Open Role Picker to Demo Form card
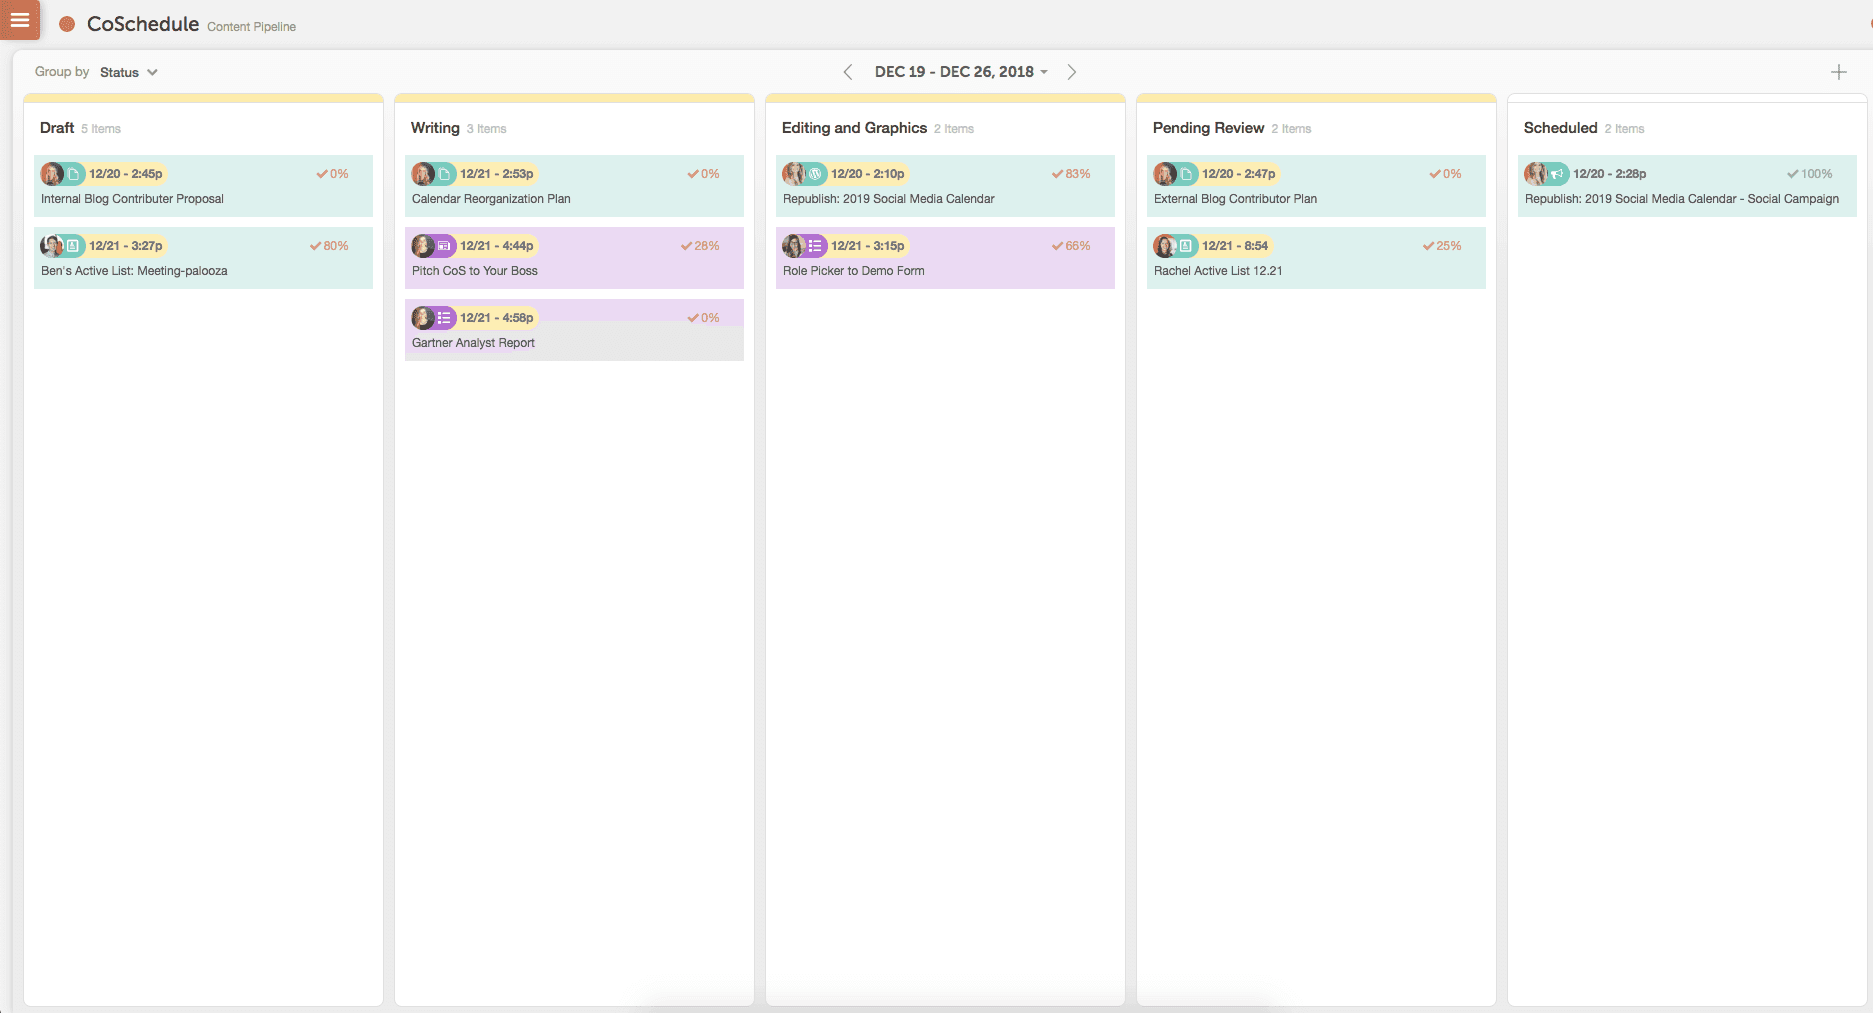This screenshot has width=1873, height=1013. coord(945,258)
